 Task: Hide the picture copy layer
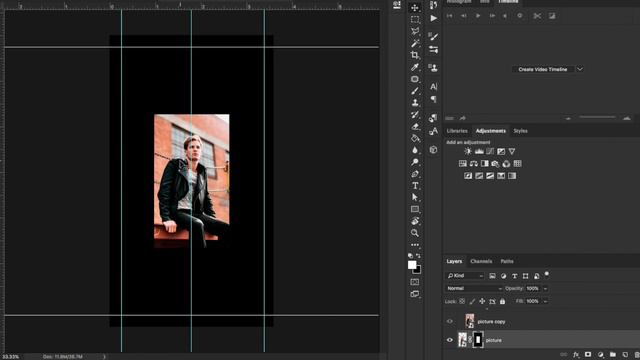point(450,321)
